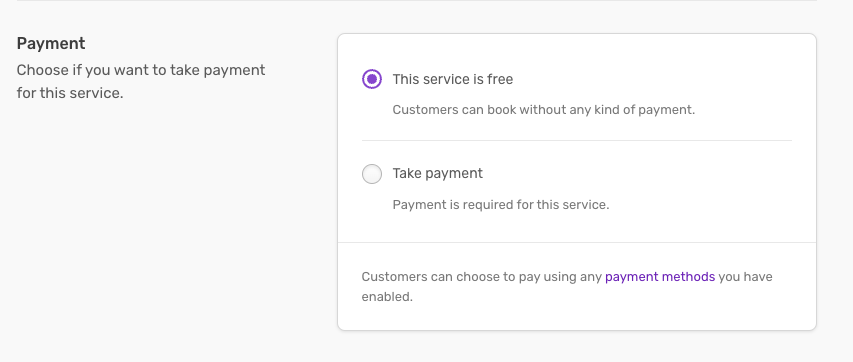Click the "for this service." line under Payment heading
Viewport: 853px width, 362px height.
(70, 93)
